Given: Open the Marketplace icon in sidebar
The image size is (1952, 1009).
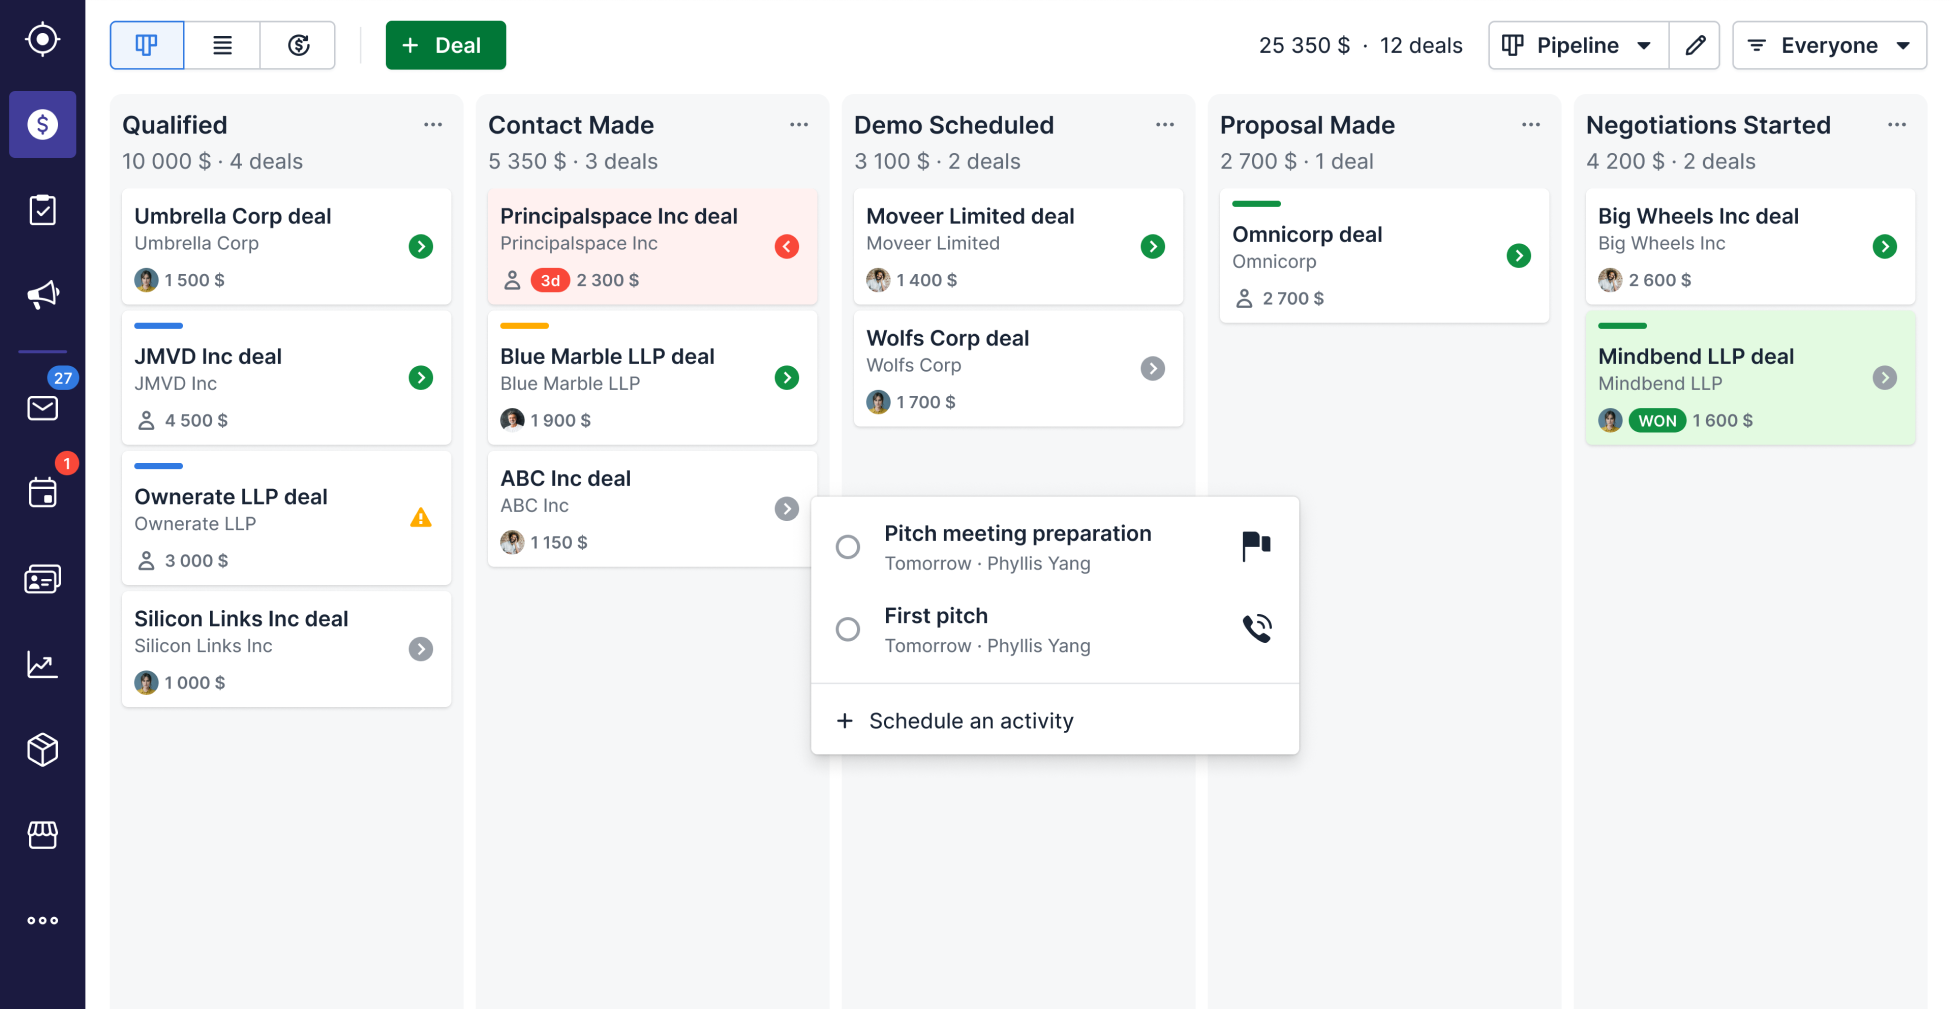Looking at the screenshot, I should coord(42,834).
